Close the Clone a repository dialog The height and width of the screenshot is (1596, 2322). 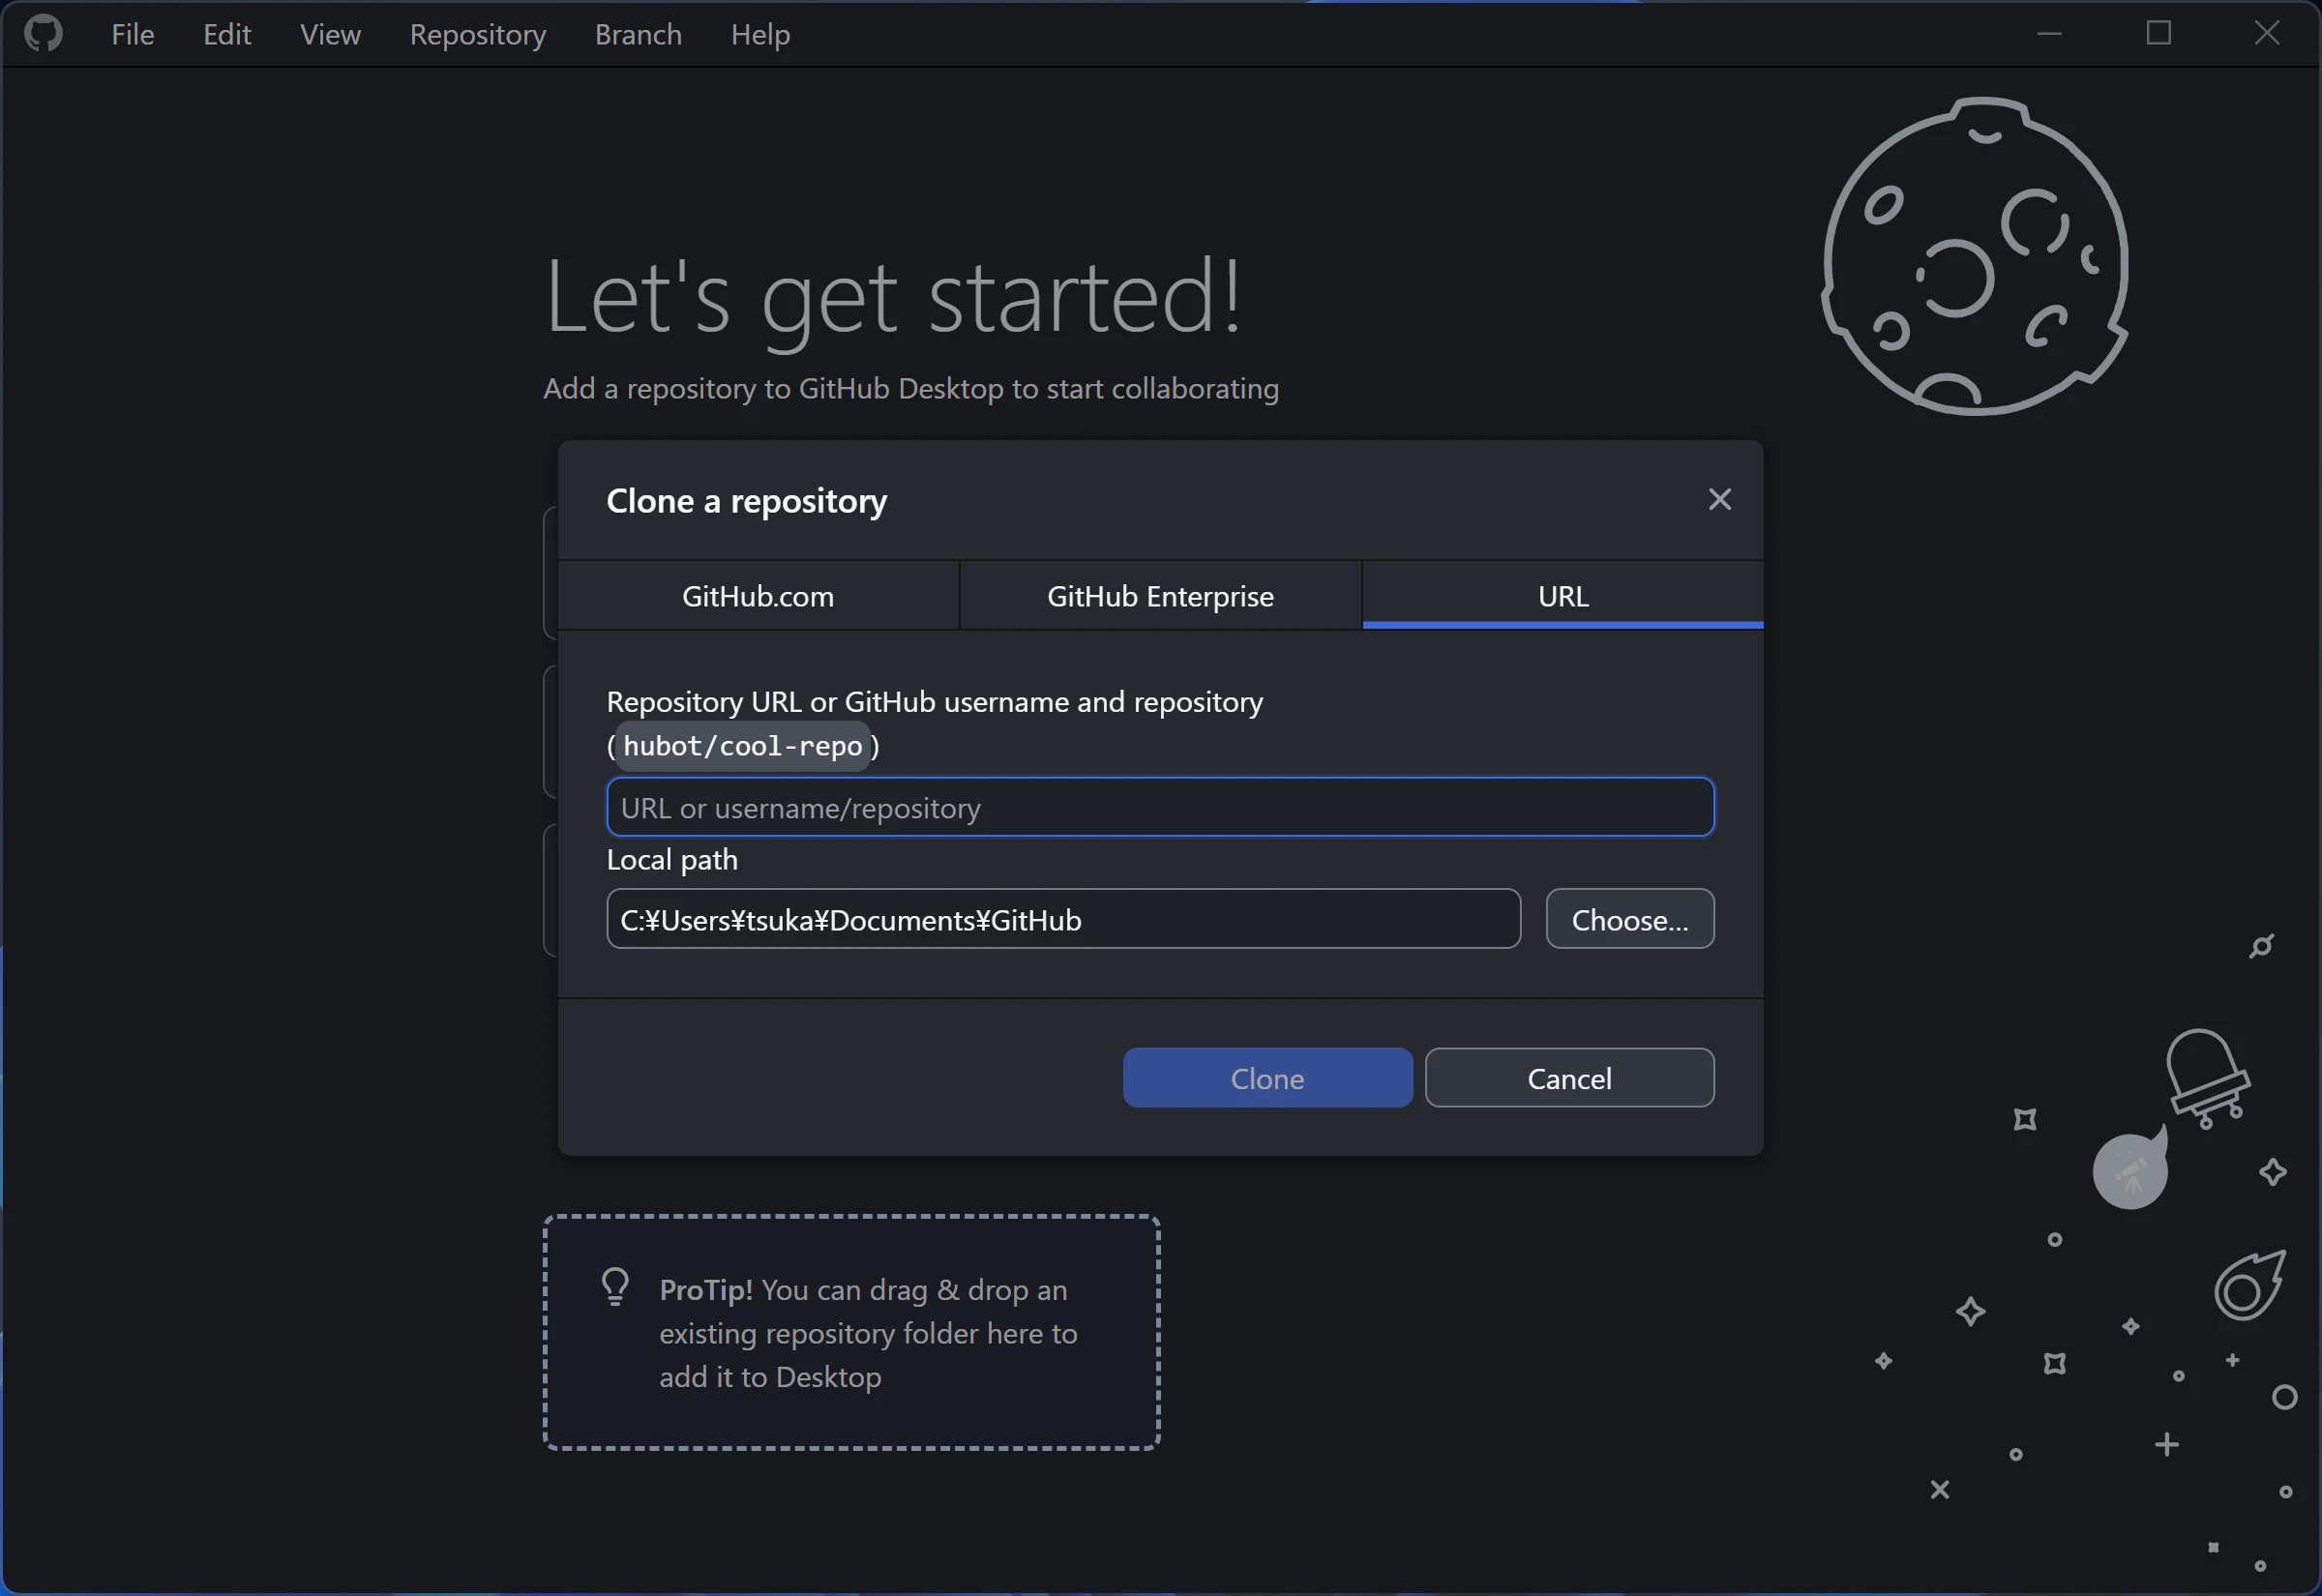click(1719, 499)
